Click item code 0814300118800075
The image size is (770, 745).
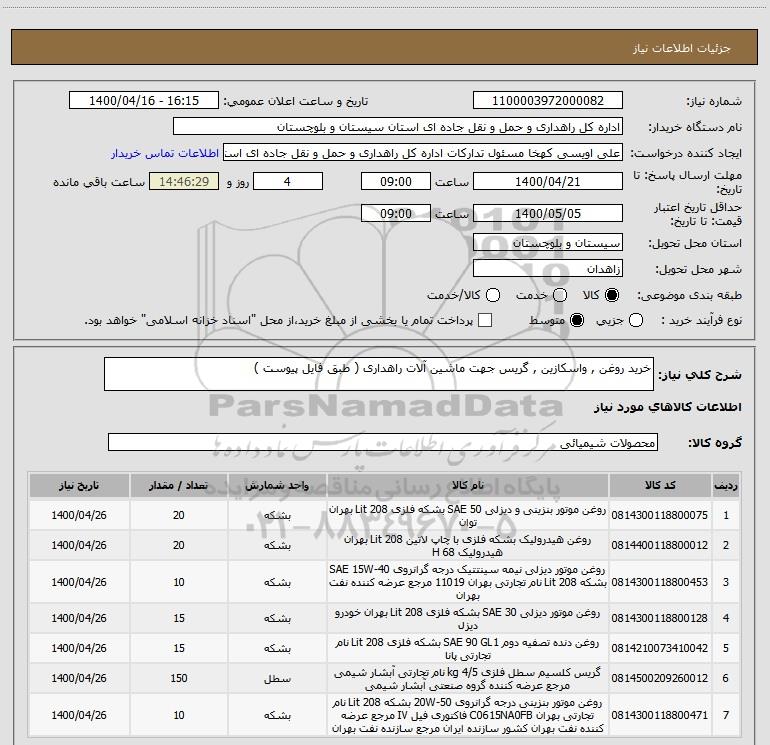[660, 515]
